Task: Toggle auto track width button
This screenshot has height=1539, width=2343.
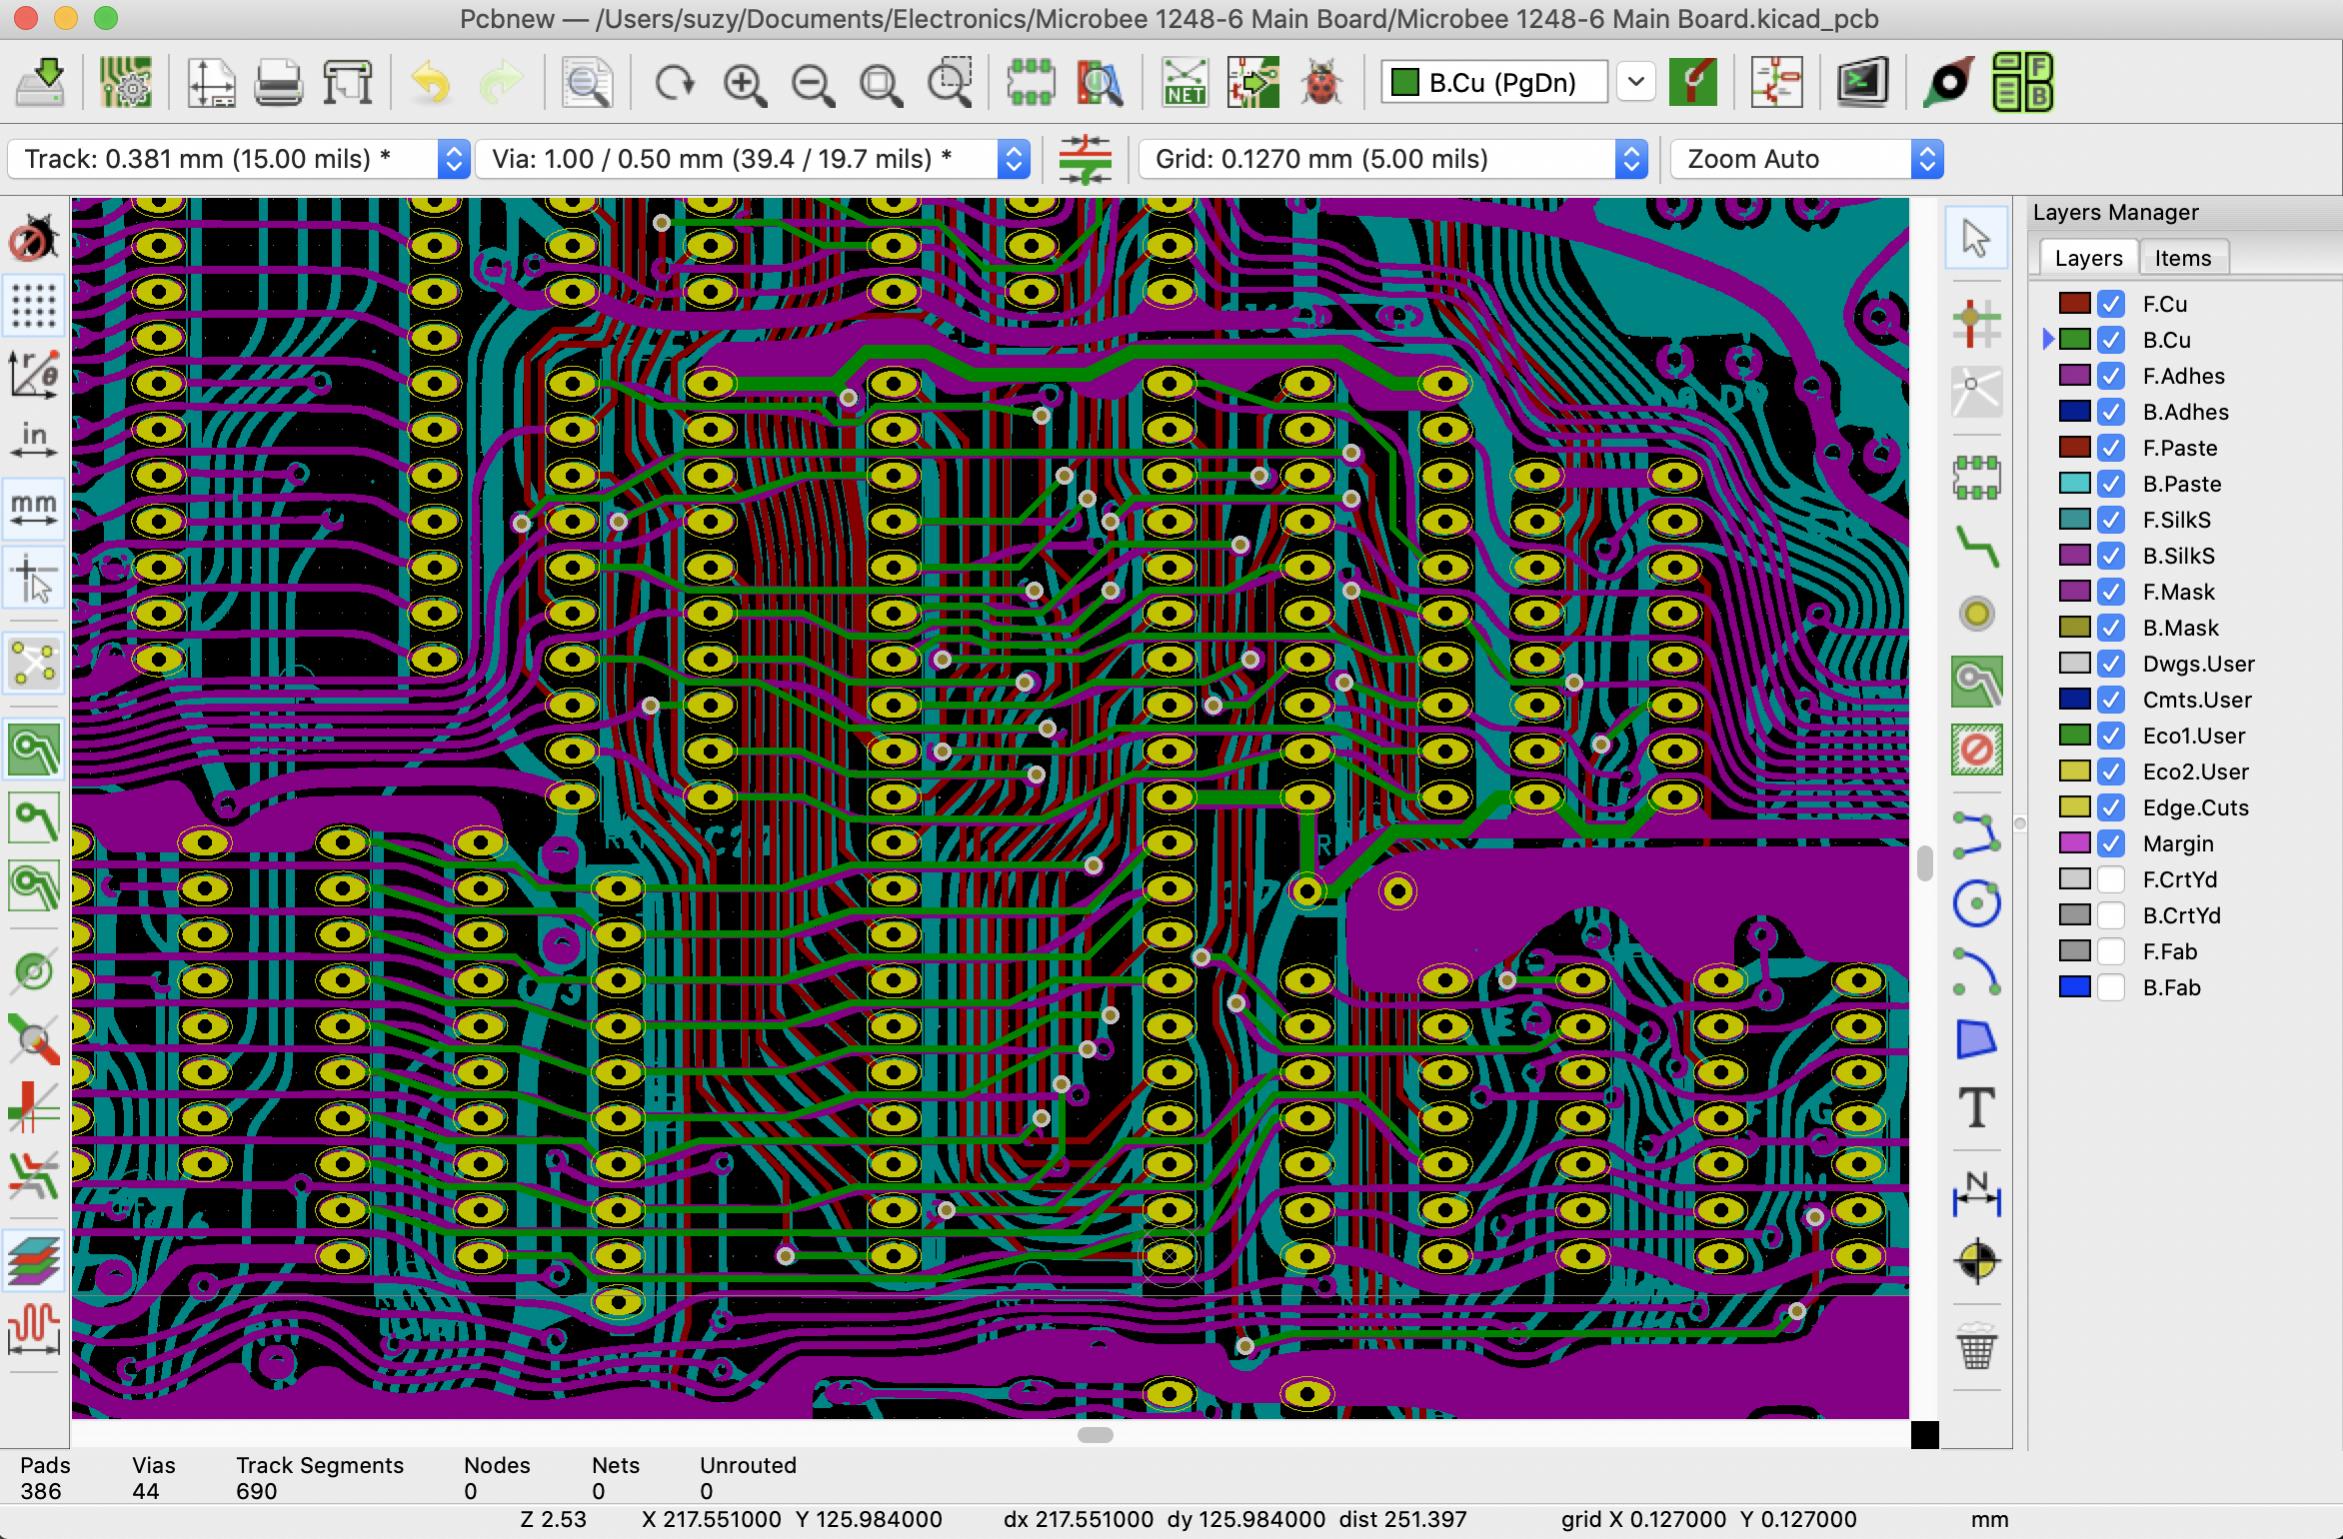Action: click(1084, 159)
